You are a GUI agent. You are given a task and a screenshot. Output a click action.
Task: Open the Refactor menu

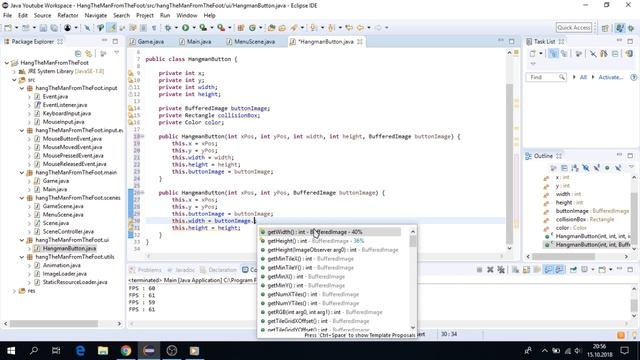click(68, 16)
